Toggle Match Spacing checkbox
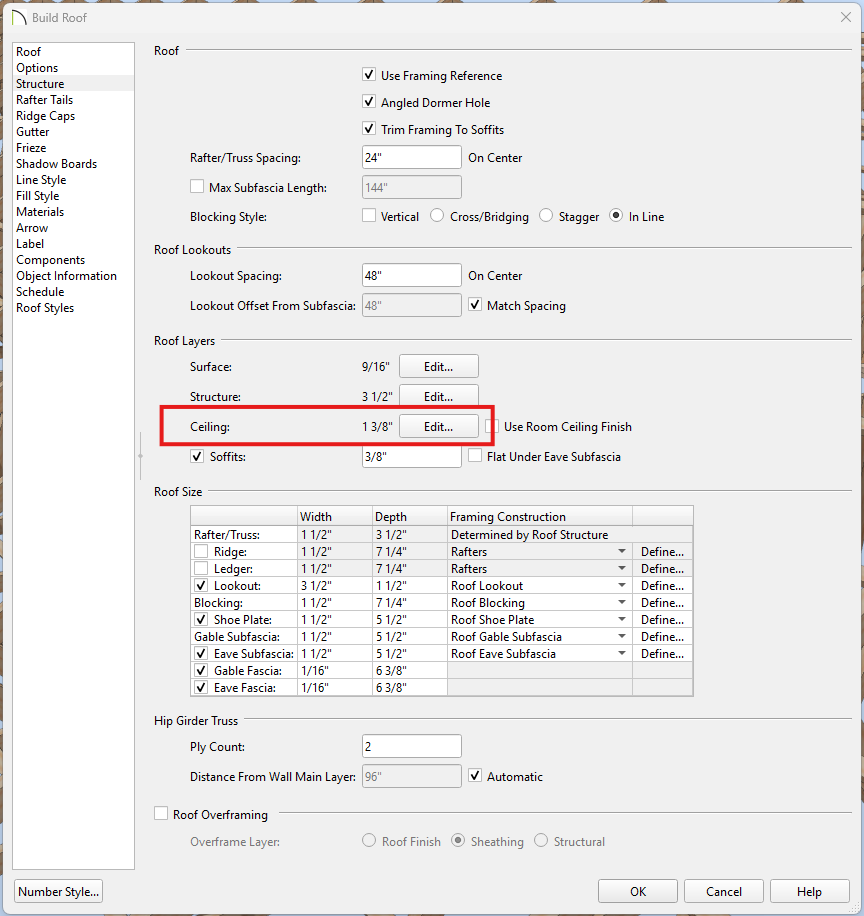Image resolution: width=864 pixels, height=916 pixels. 475,305
